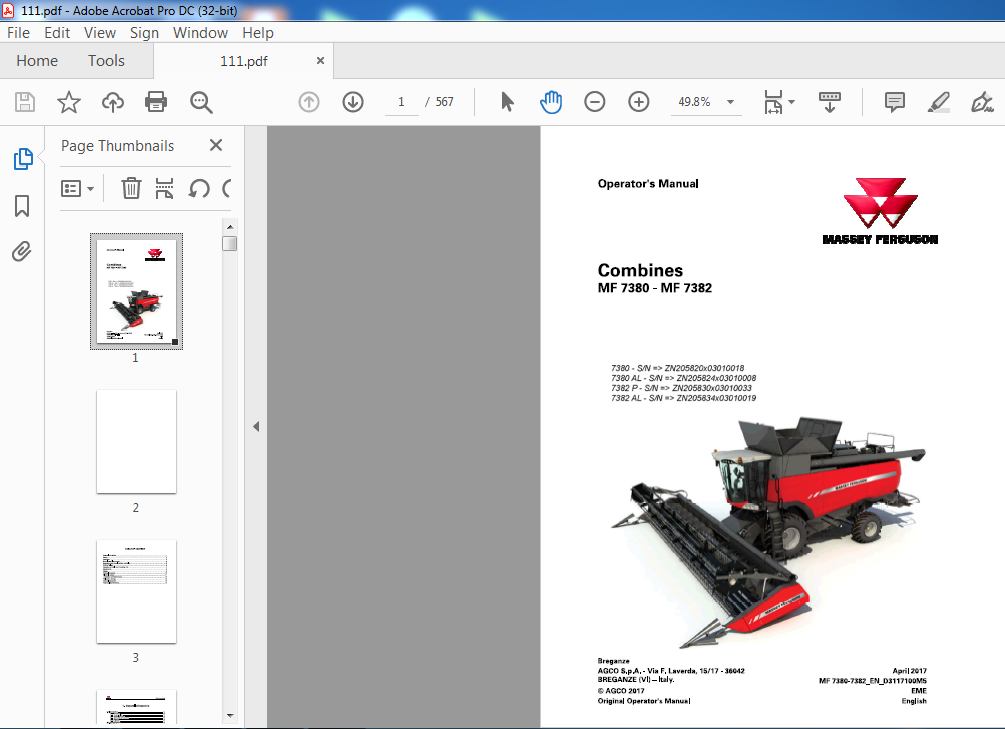
Task: Select the highlighter pen tool
Action: [x=938, y=102]
